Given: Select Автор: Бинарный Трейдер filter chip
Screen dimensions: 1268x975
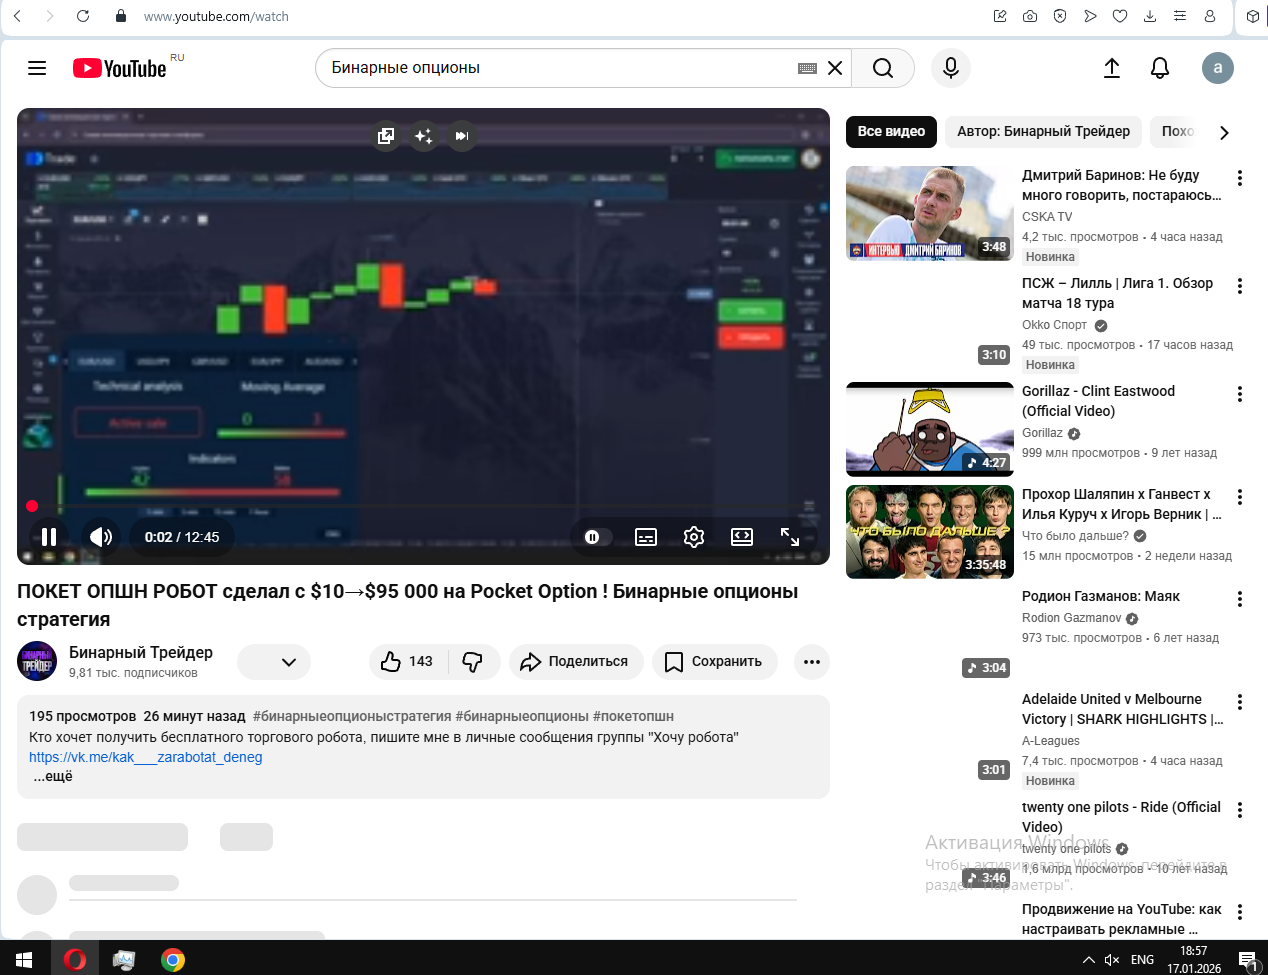Looking at the screenshot, I should pos(1043,131).
